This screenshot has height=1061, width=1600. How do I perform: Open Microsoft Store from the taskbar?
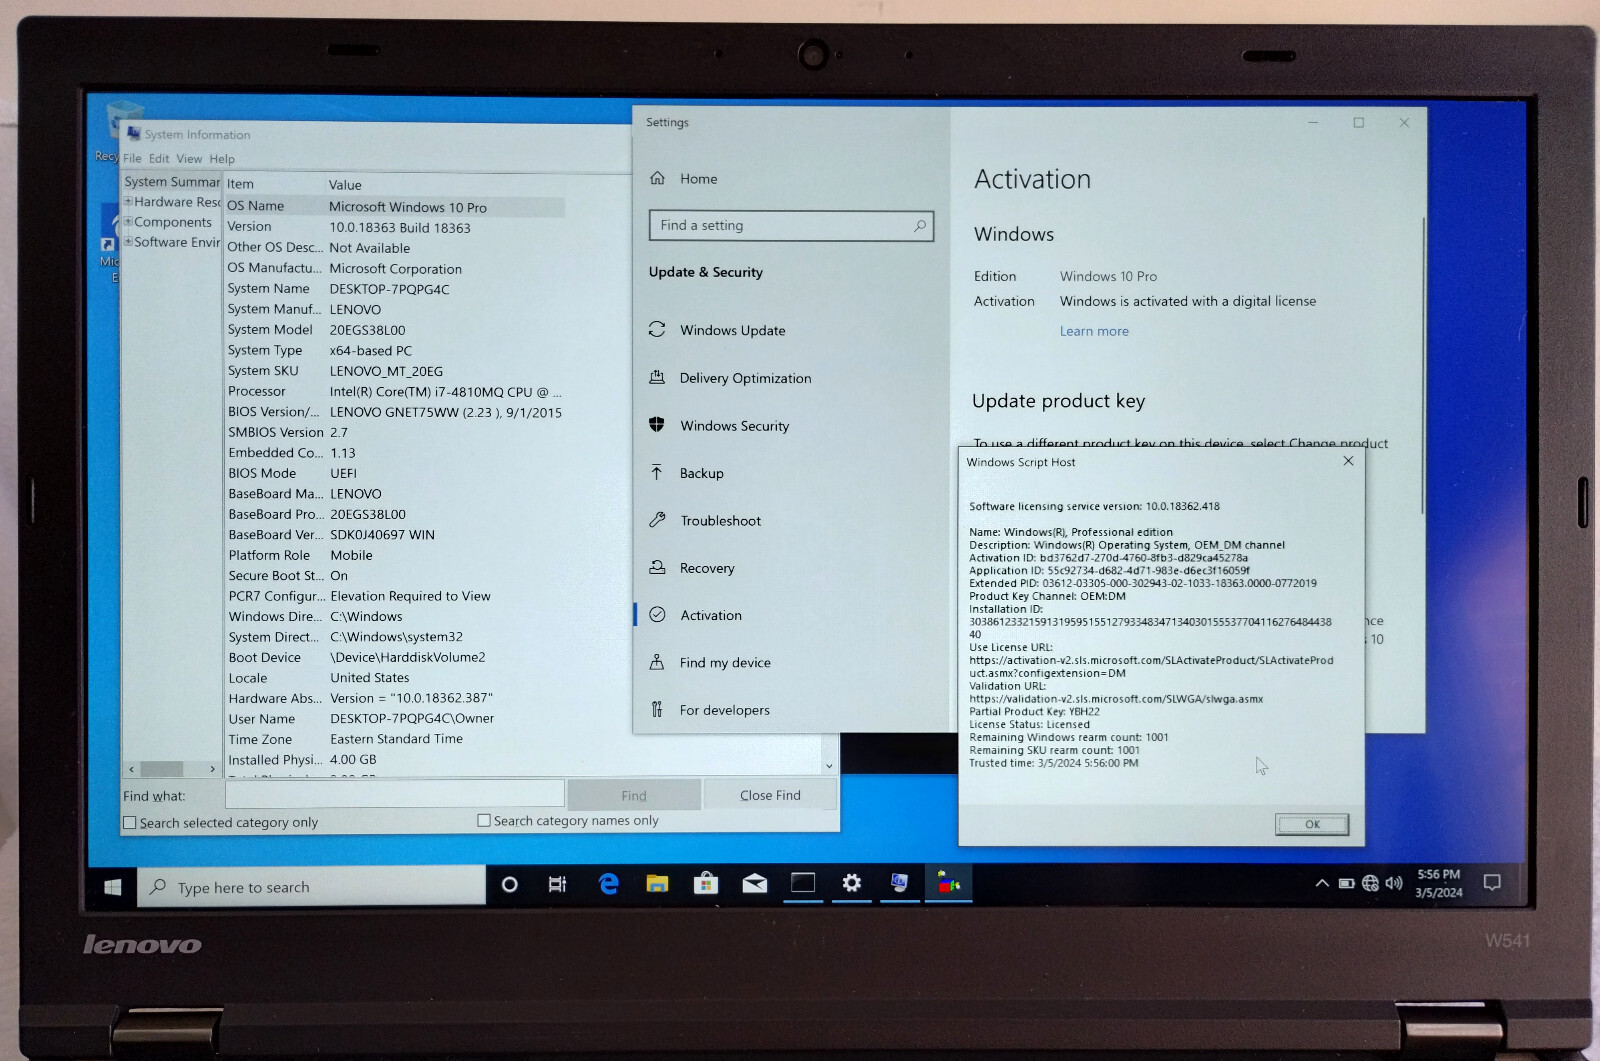point(705,883)
